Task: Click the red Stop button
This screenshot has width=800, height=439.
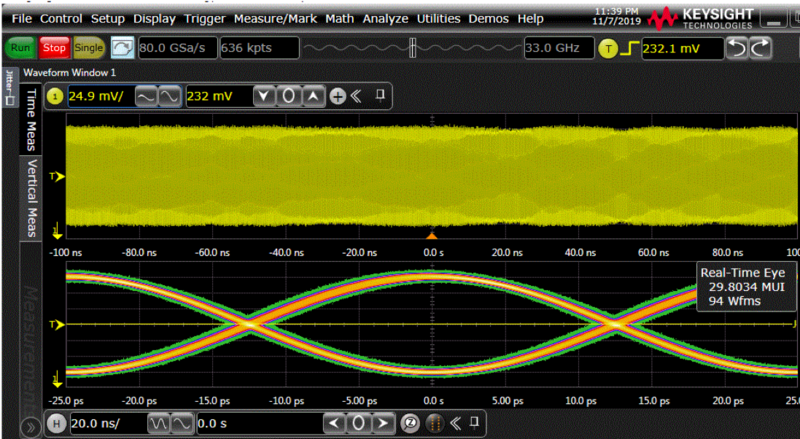Action: pos(54,48)
